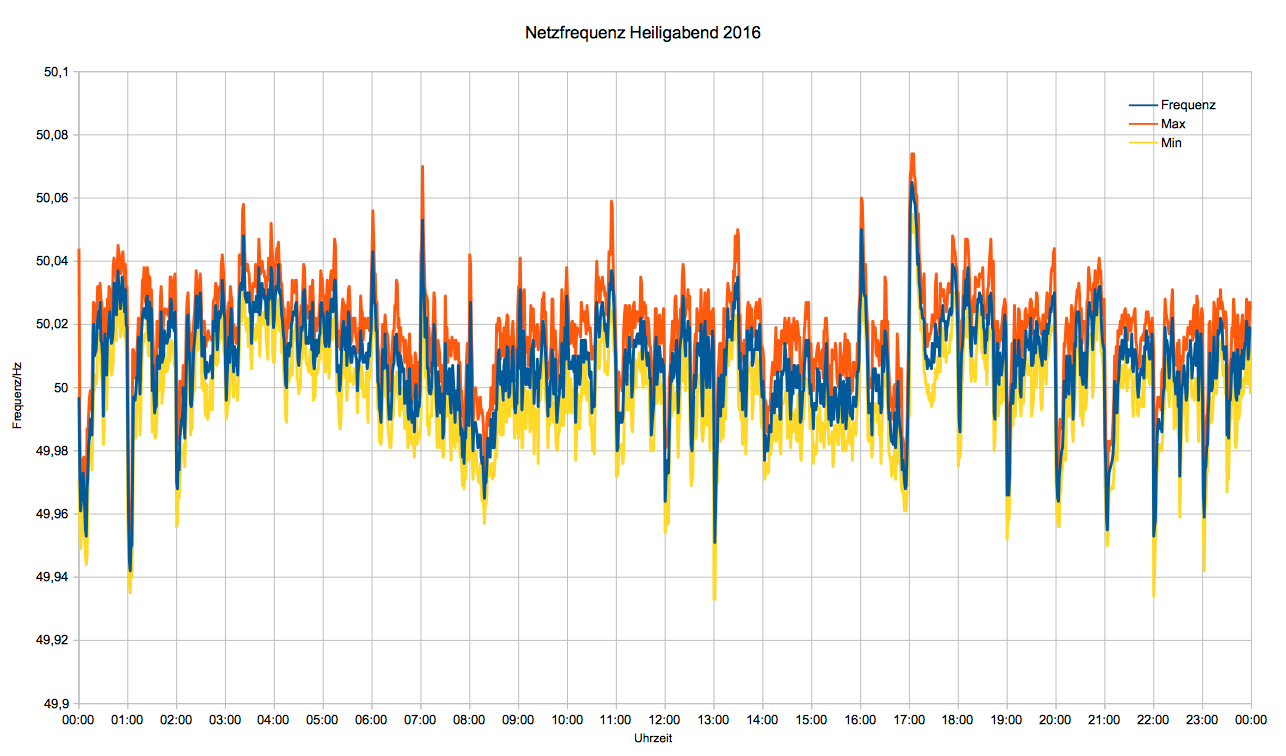The width and height of the screenshot is (1286, 756).
Task: Click the 50,06 y-axis label
Action: [54, 198]
